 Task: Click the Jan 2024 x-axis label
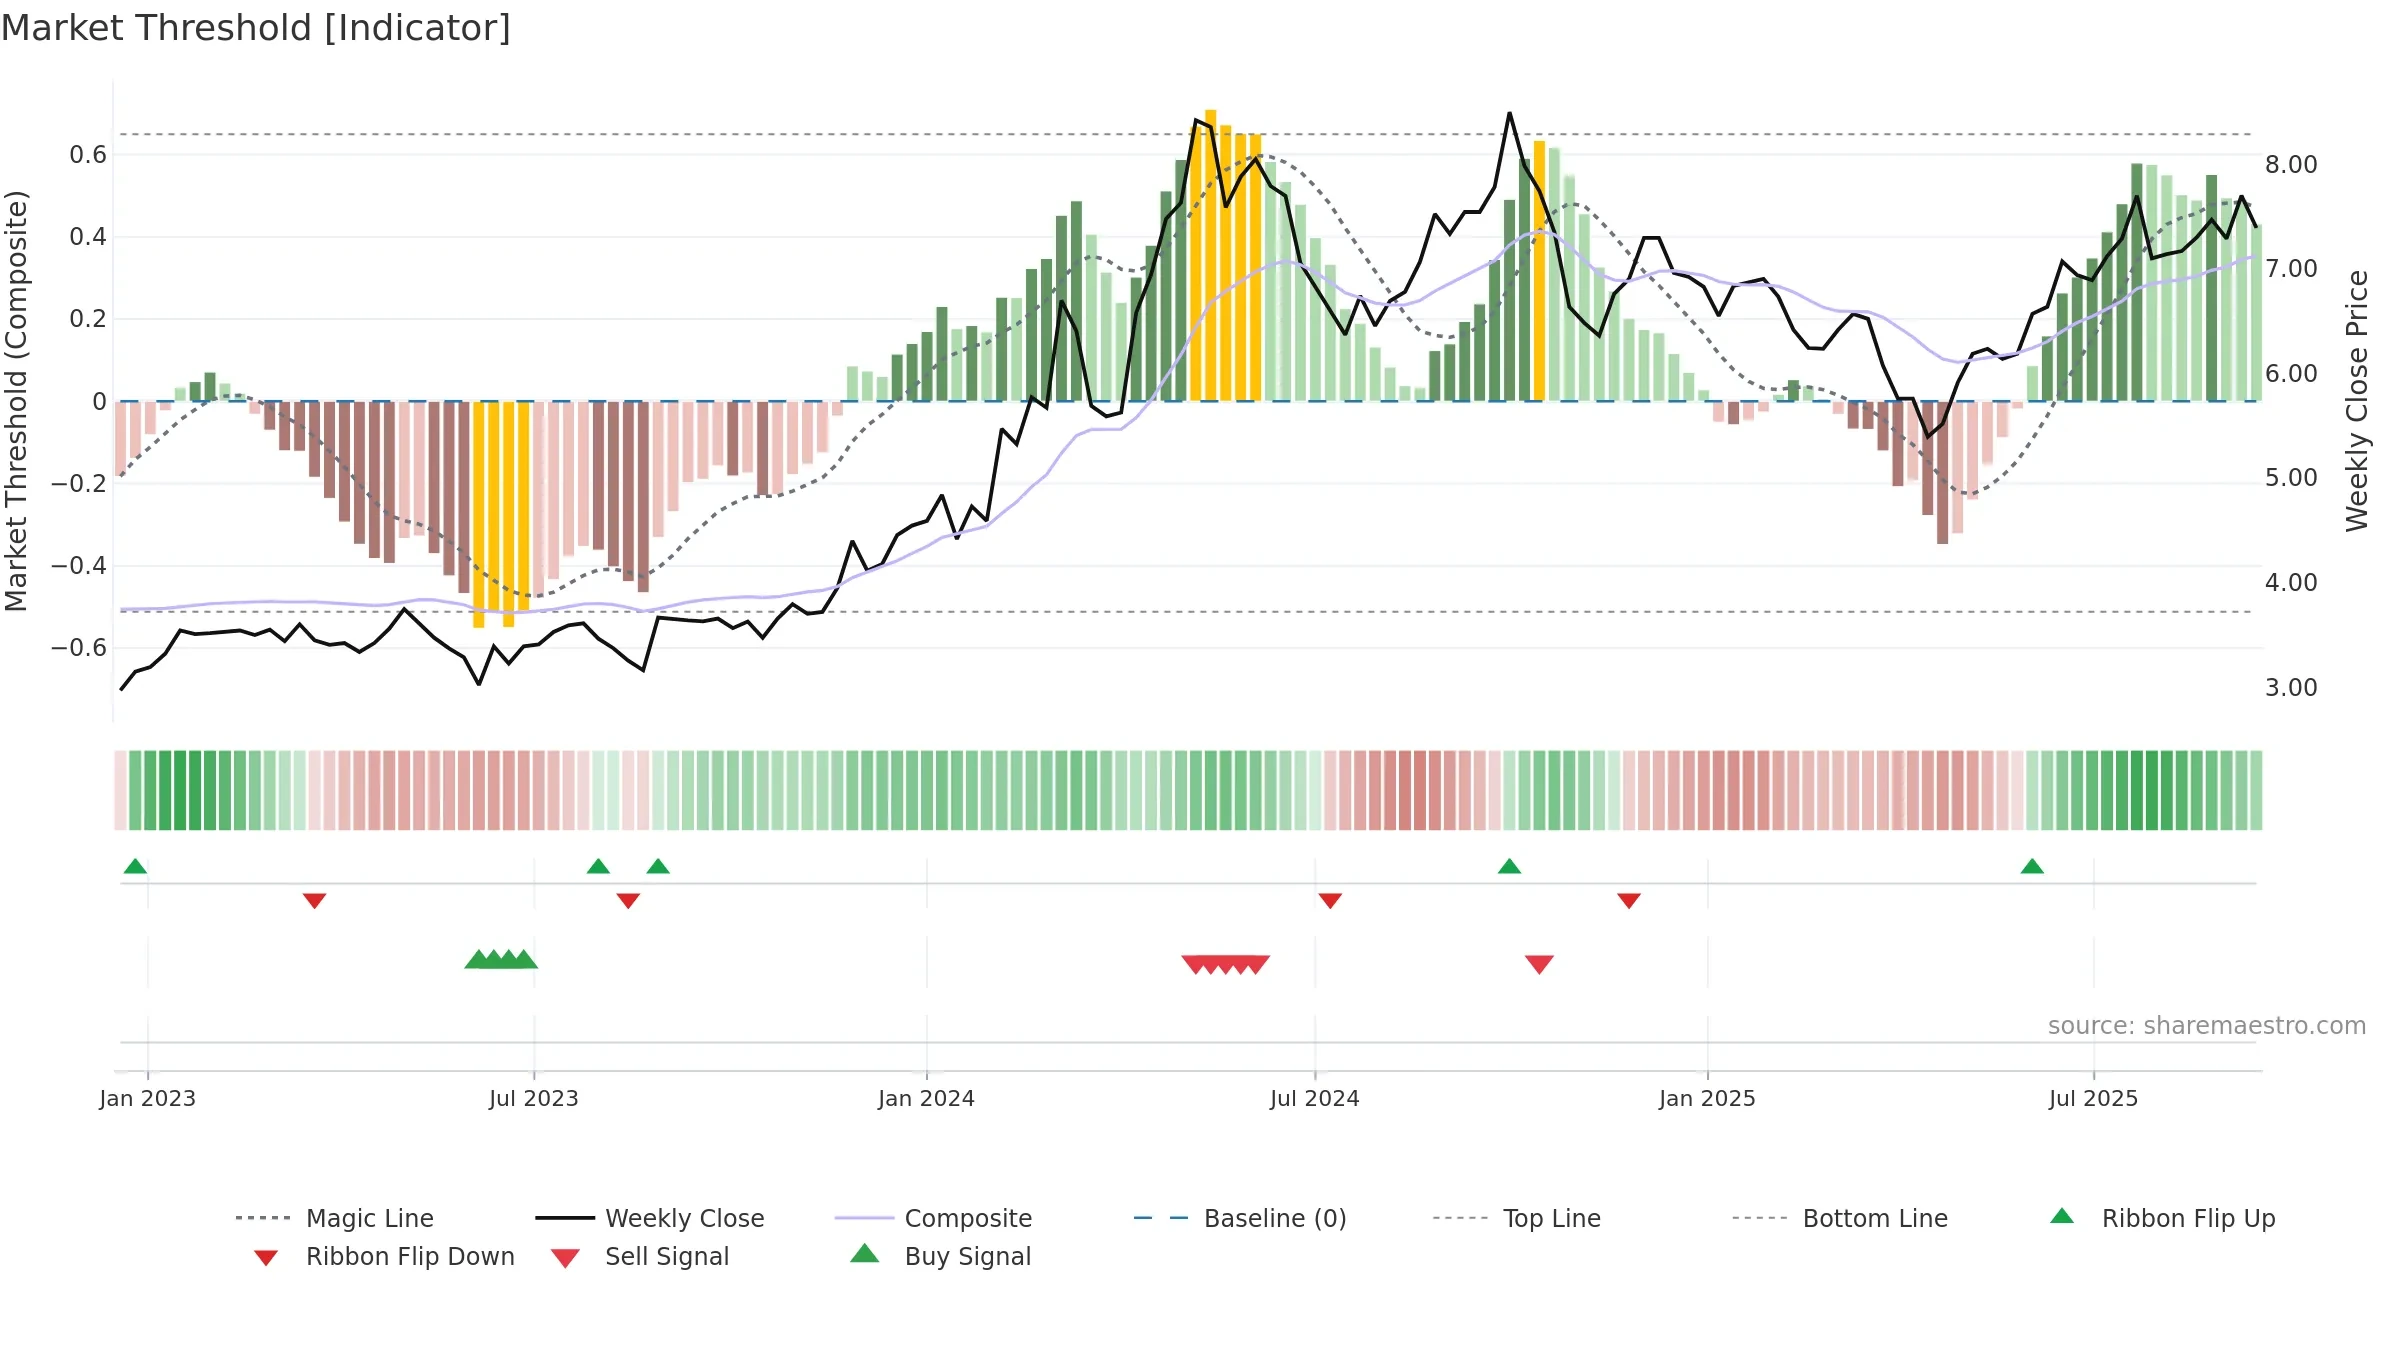[927, 1098]
